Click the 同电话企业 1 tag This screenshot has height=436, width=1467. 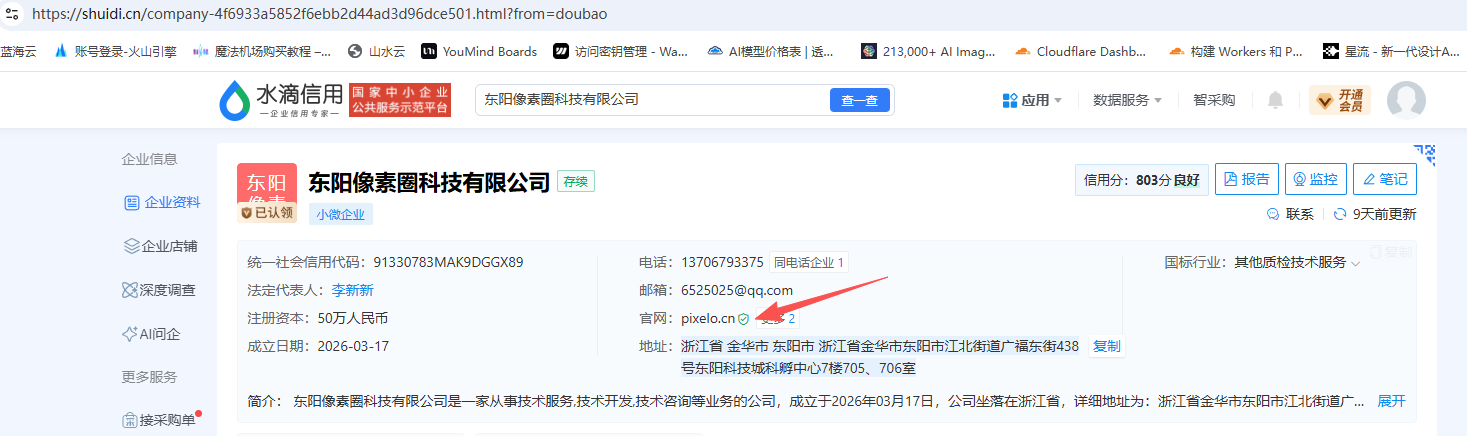(809, 263)
